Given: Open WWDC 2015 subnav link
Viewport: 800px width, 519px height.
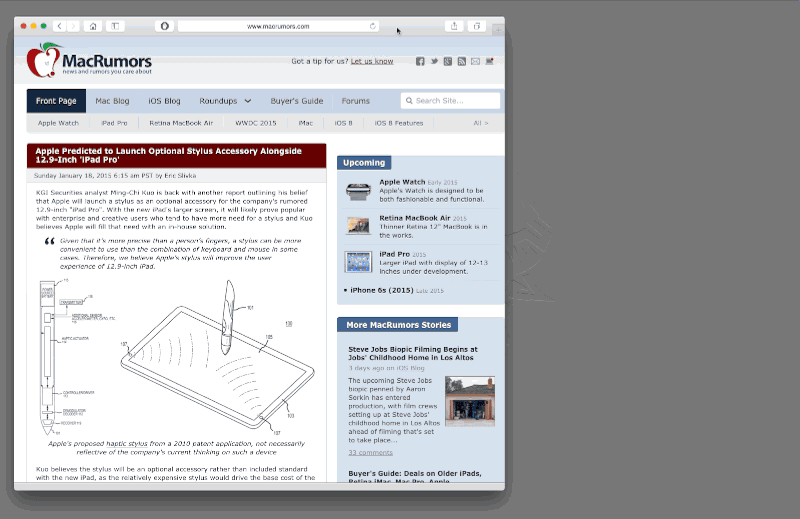Looking at the screenshot, I should coord(256,123).
